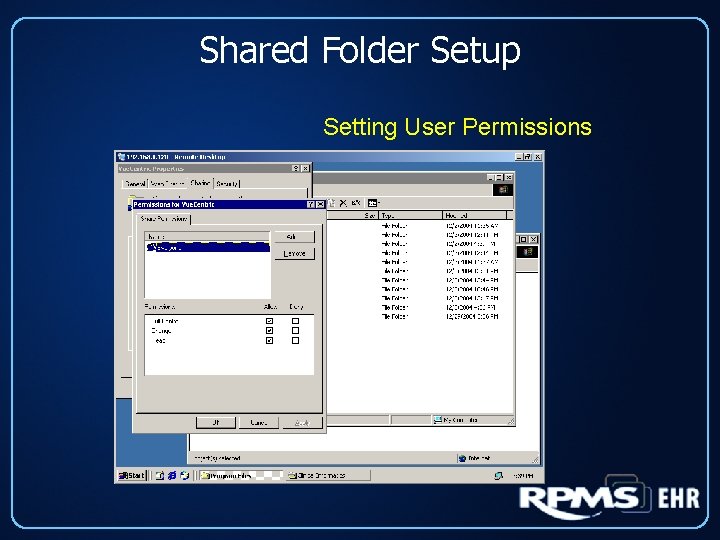Click the Windows flag logo in Explorer window

pyautogui.click(x=503, y=190)
